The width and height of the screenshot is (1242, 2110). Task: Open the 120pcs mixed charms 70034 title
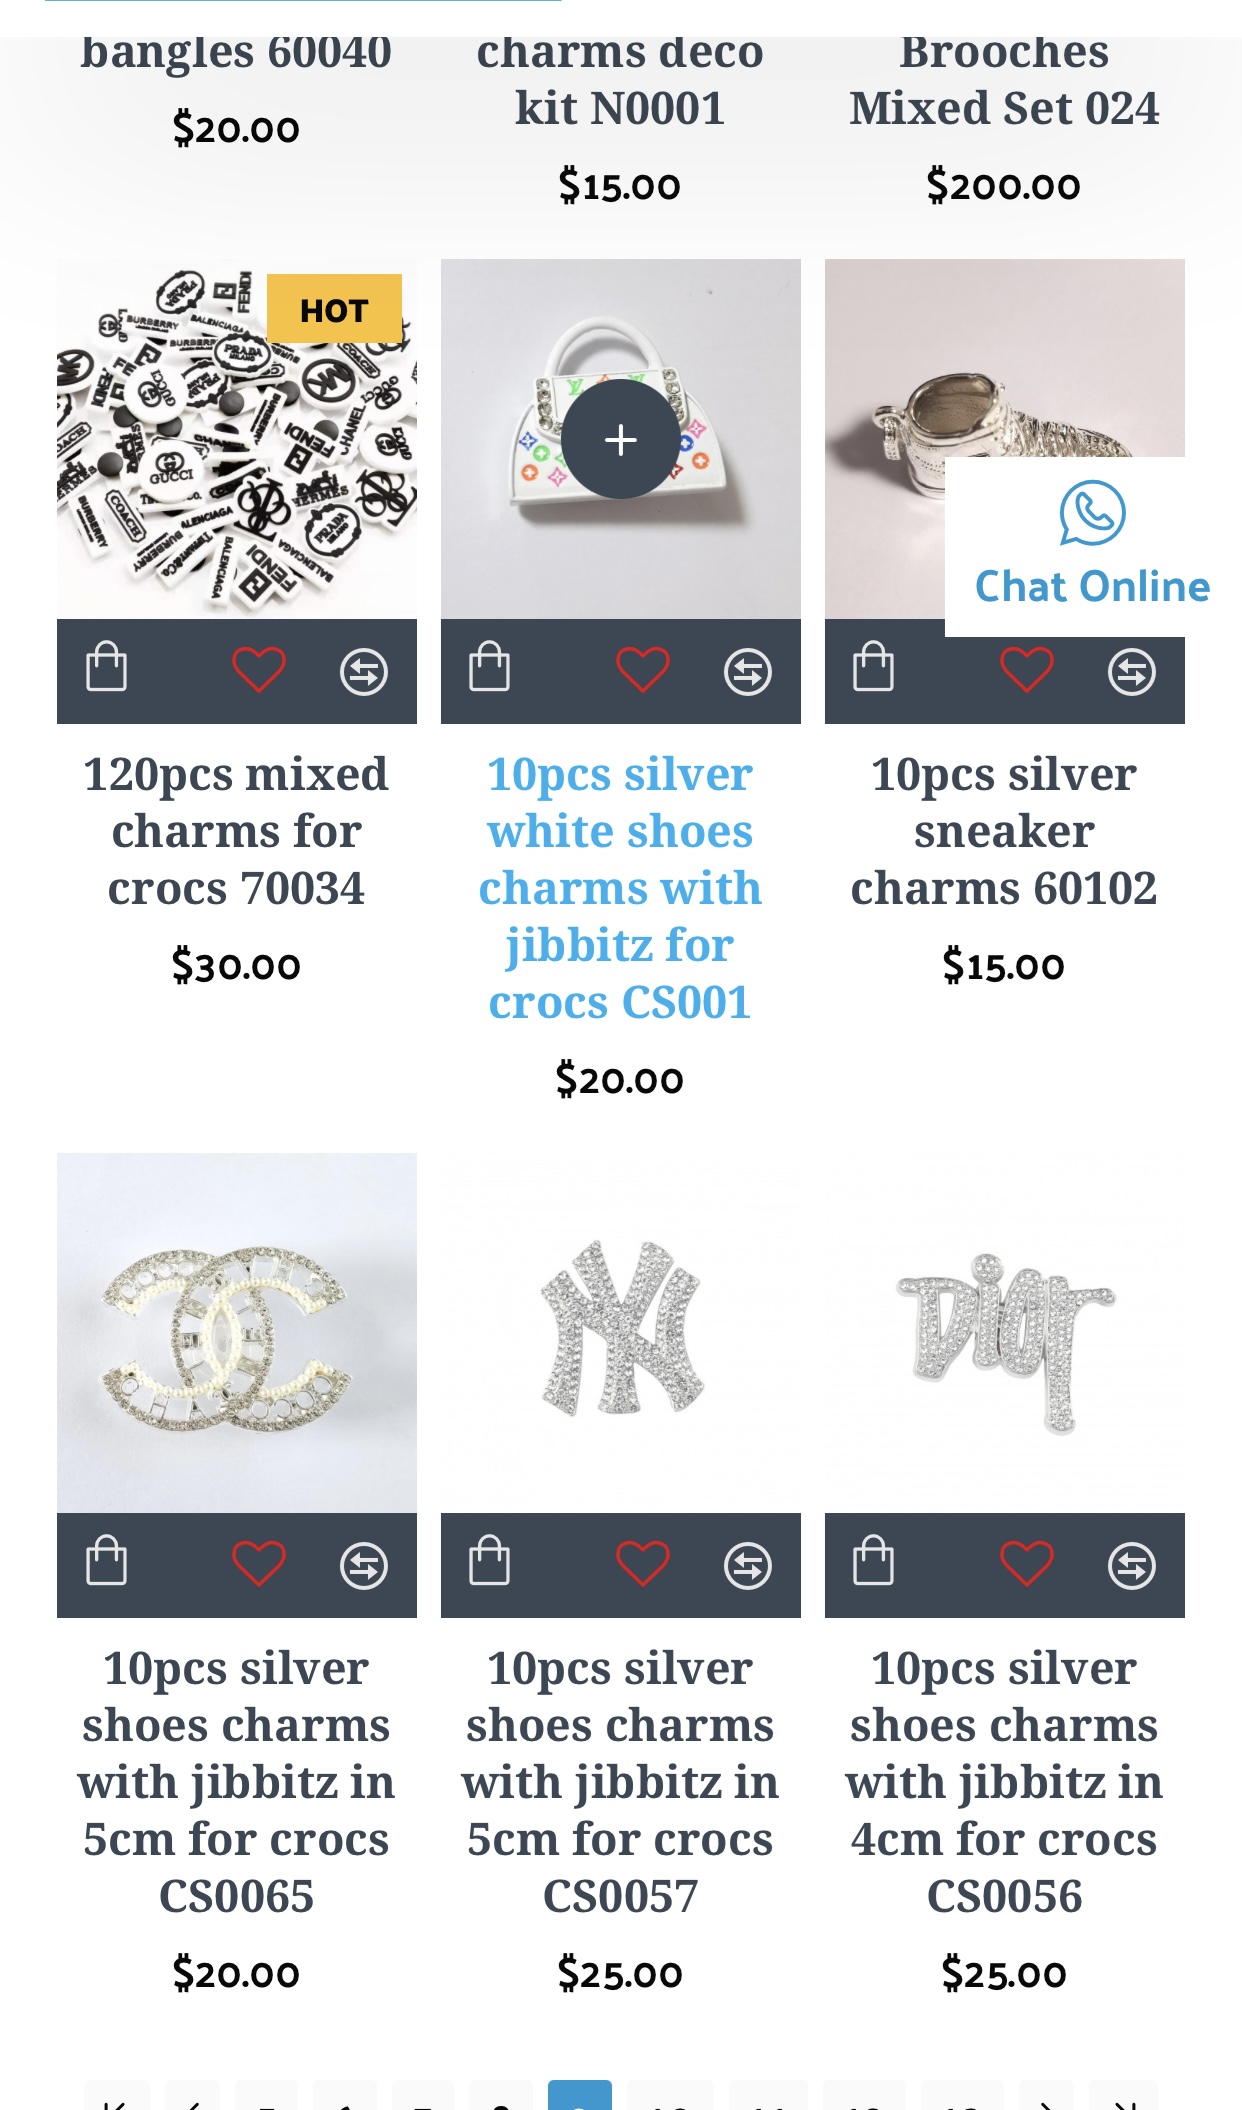coord(236,831)
